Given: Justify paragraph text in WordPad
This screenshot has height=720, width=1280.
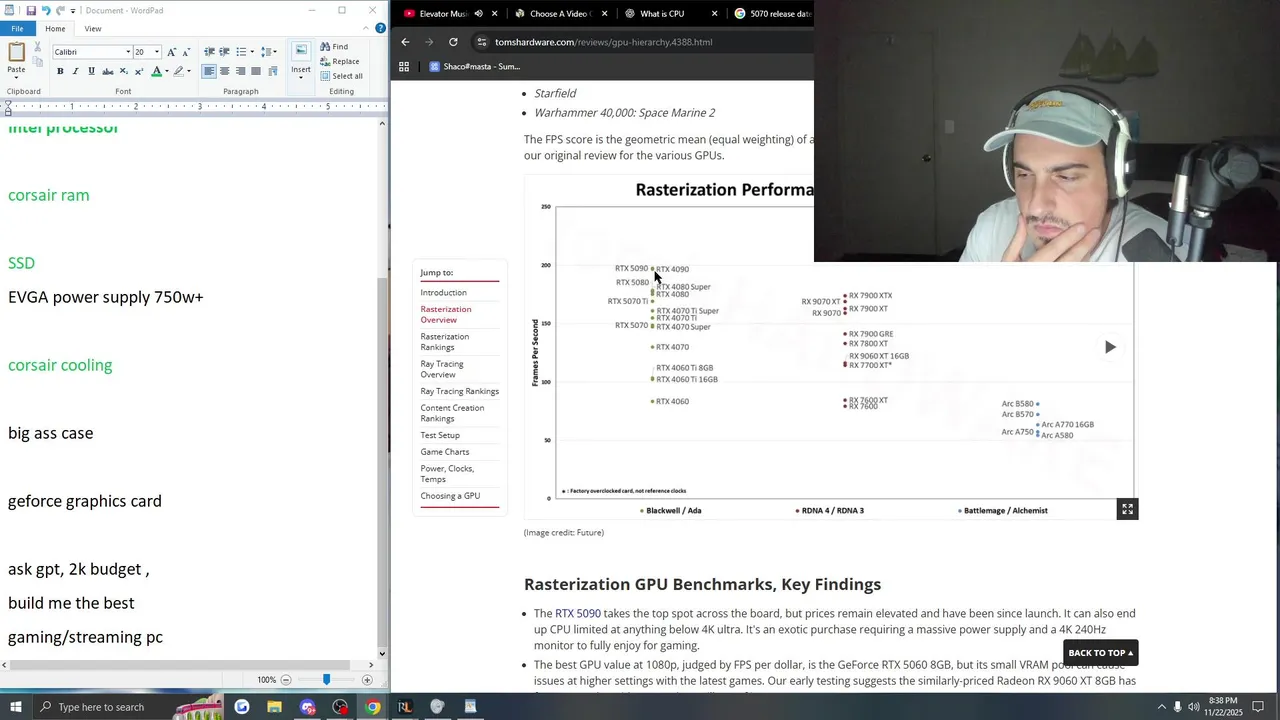Looking at the screenshot, I should coord(257,71).
